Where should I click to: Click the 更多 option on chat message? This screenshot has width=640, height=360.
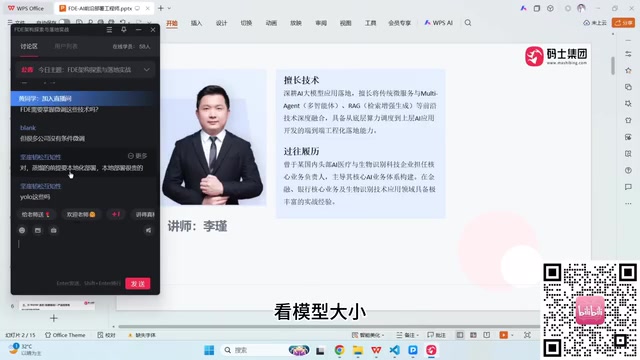(x=138, y=156)
